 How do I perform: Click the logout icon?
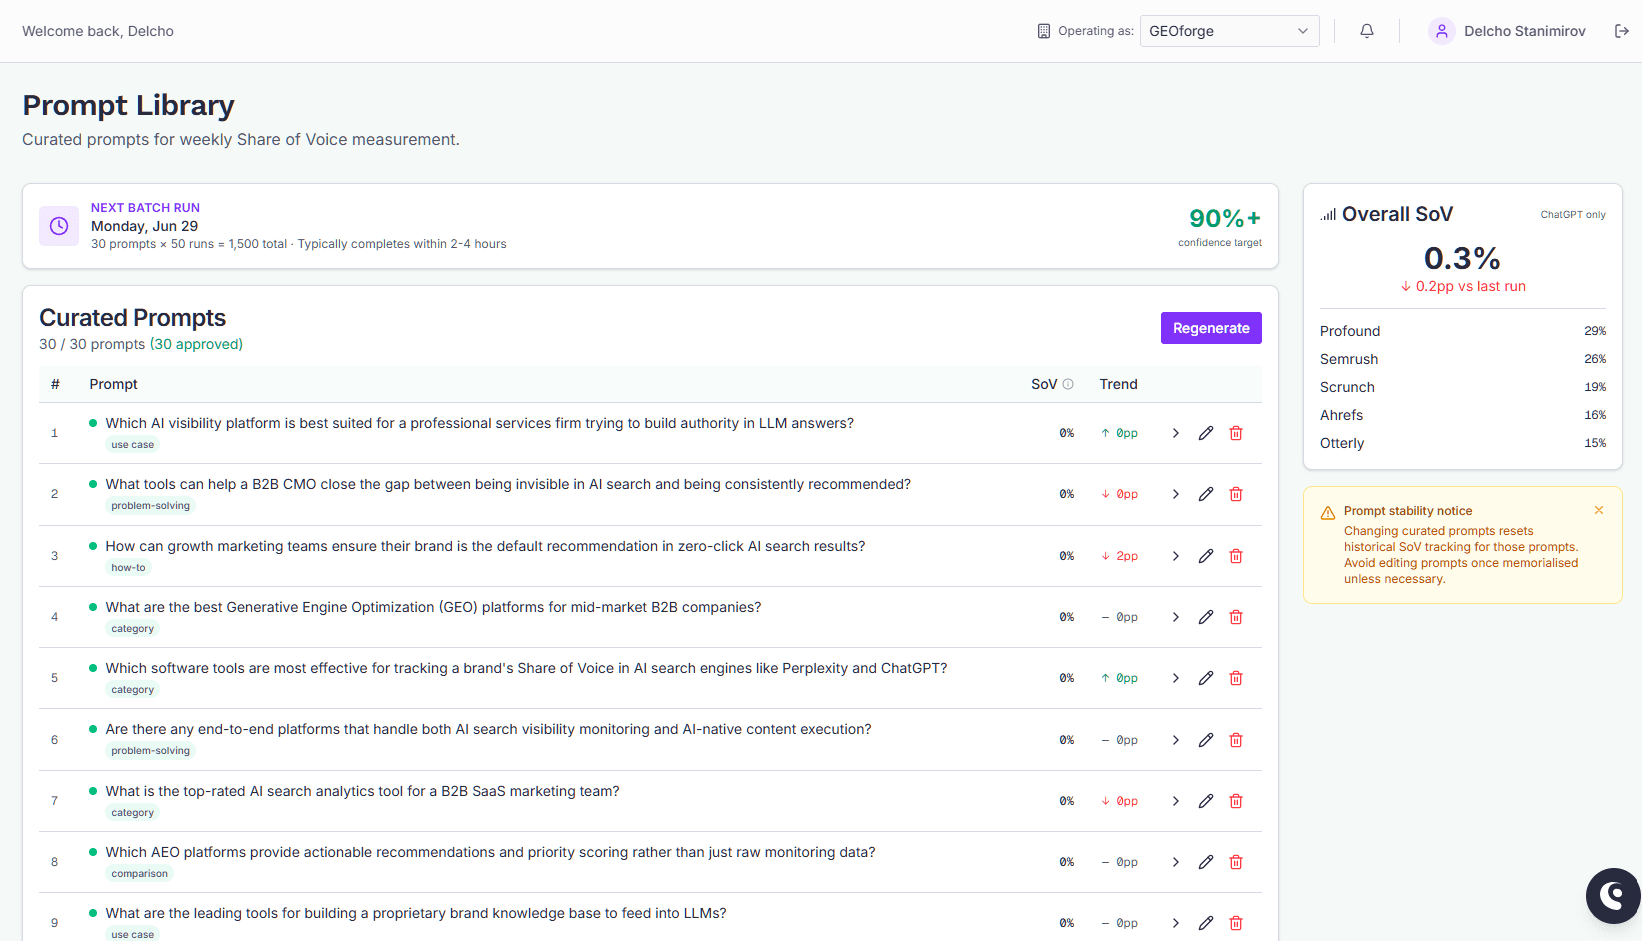click(x=1622, y=31)
